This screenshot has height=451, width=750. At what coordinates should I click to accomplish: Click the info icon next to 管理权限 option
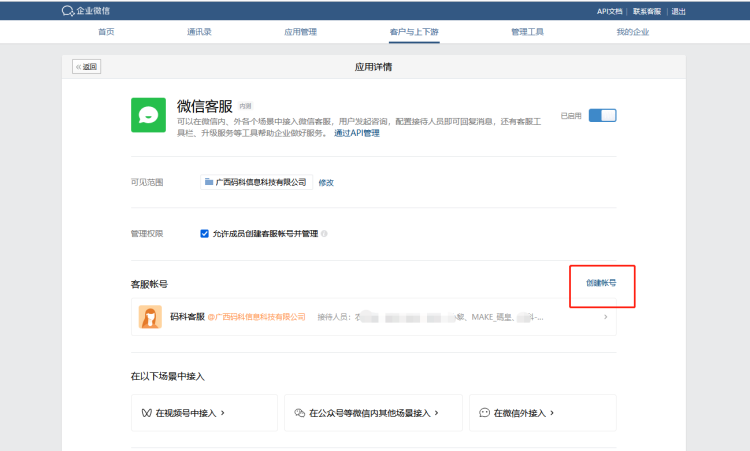tap(324, 233)
